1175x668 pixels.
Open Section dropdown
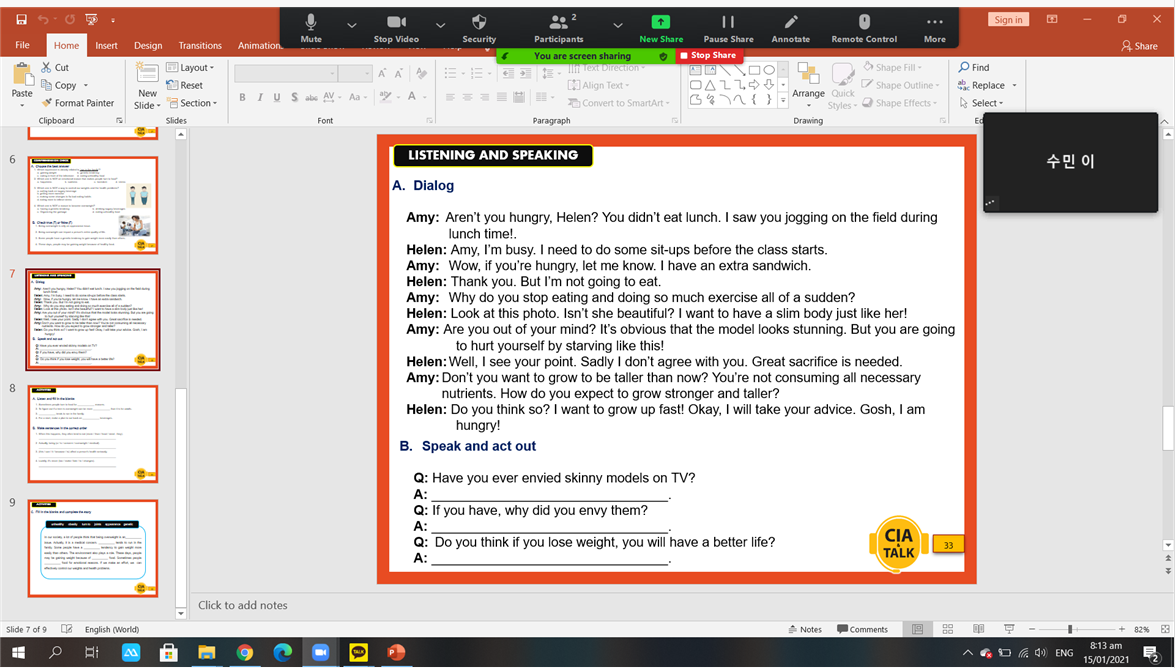[192, 103]
